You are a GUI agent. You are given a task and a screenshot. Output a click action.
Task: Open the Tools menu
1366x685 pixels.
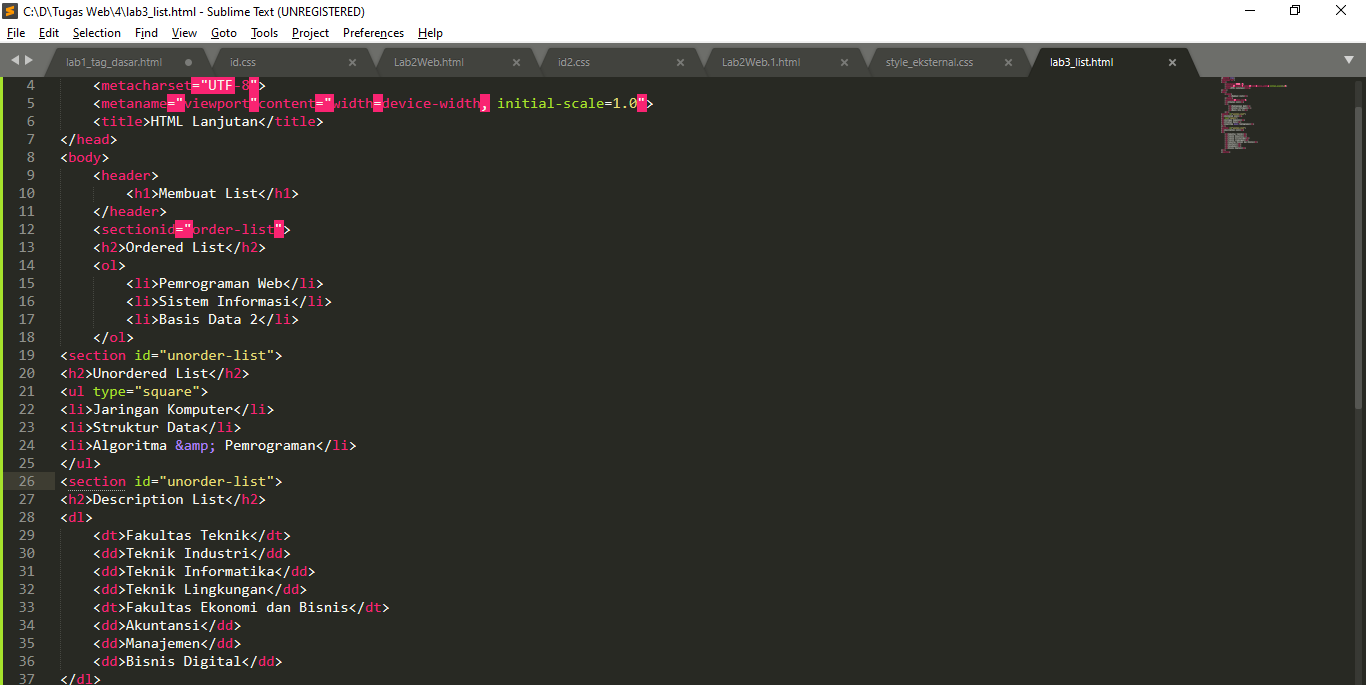(264, 32)
